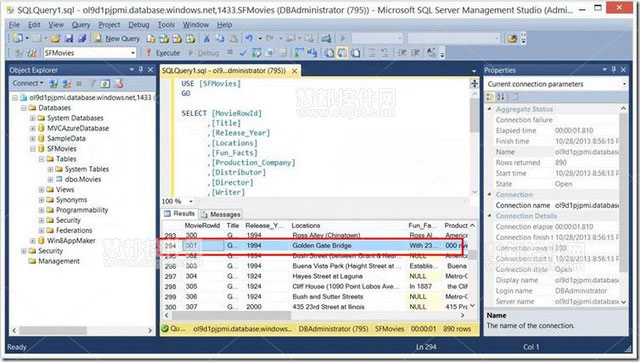Select the dbo.Movies table
This screenshot has width=640, height=362.
[x=82, y=179]
